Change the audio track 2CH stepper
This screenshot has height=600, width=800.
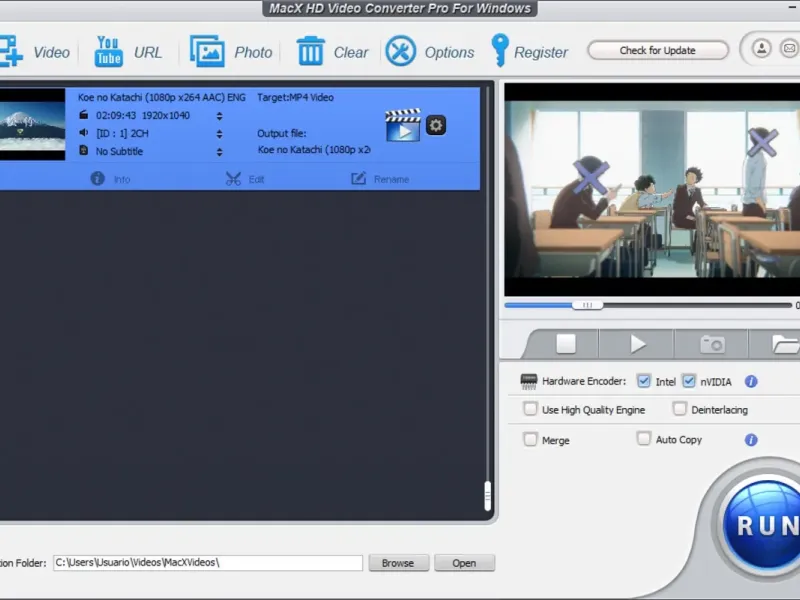pos(219,134)
